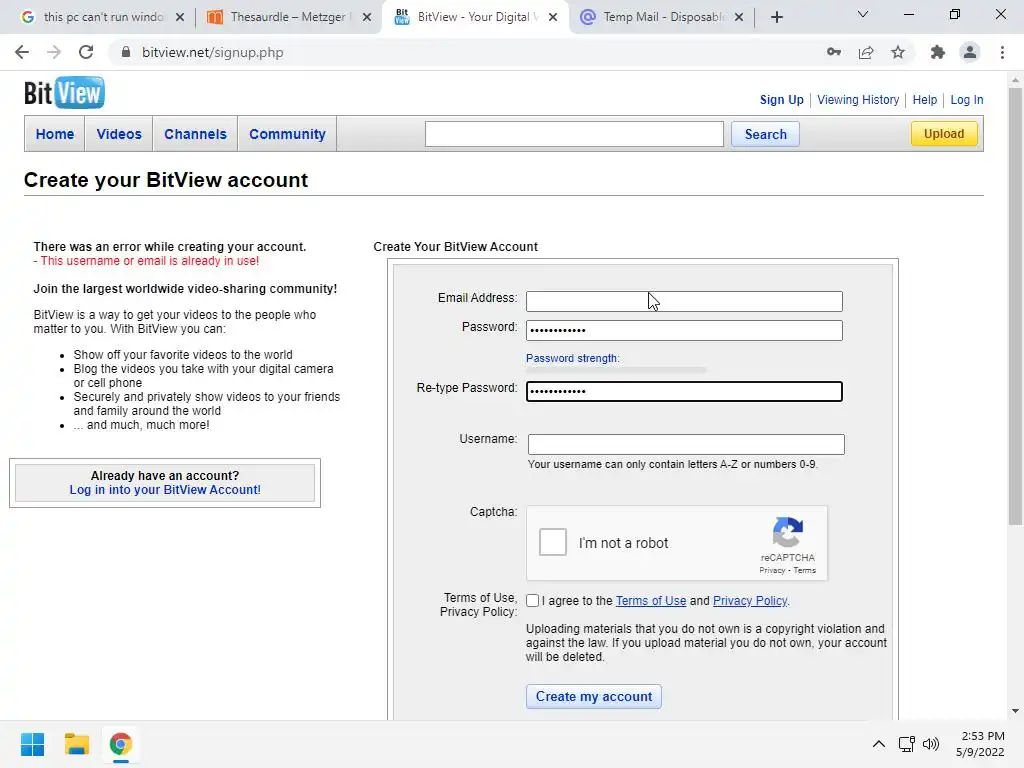Open a new browser tab
This screenshot has width=1024, height=768.
(776, 18)
